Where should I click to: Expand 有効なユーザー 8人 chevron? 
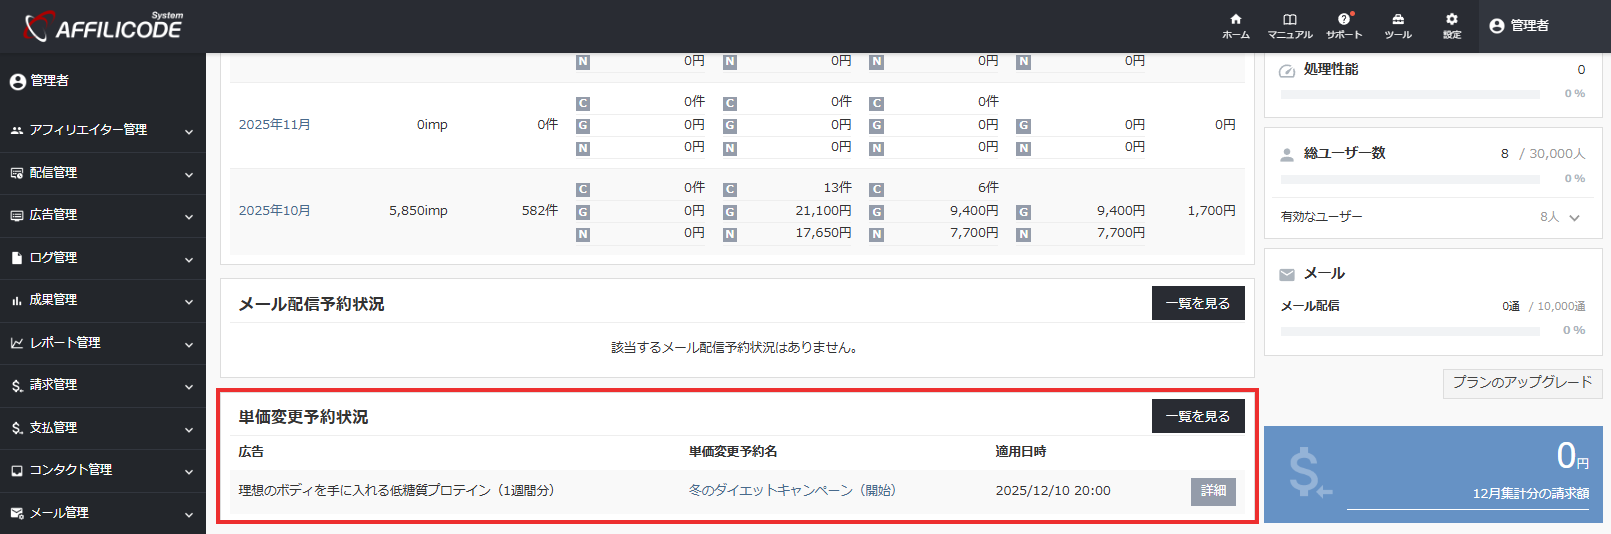pyautogui.click(x=1574, y=217)
